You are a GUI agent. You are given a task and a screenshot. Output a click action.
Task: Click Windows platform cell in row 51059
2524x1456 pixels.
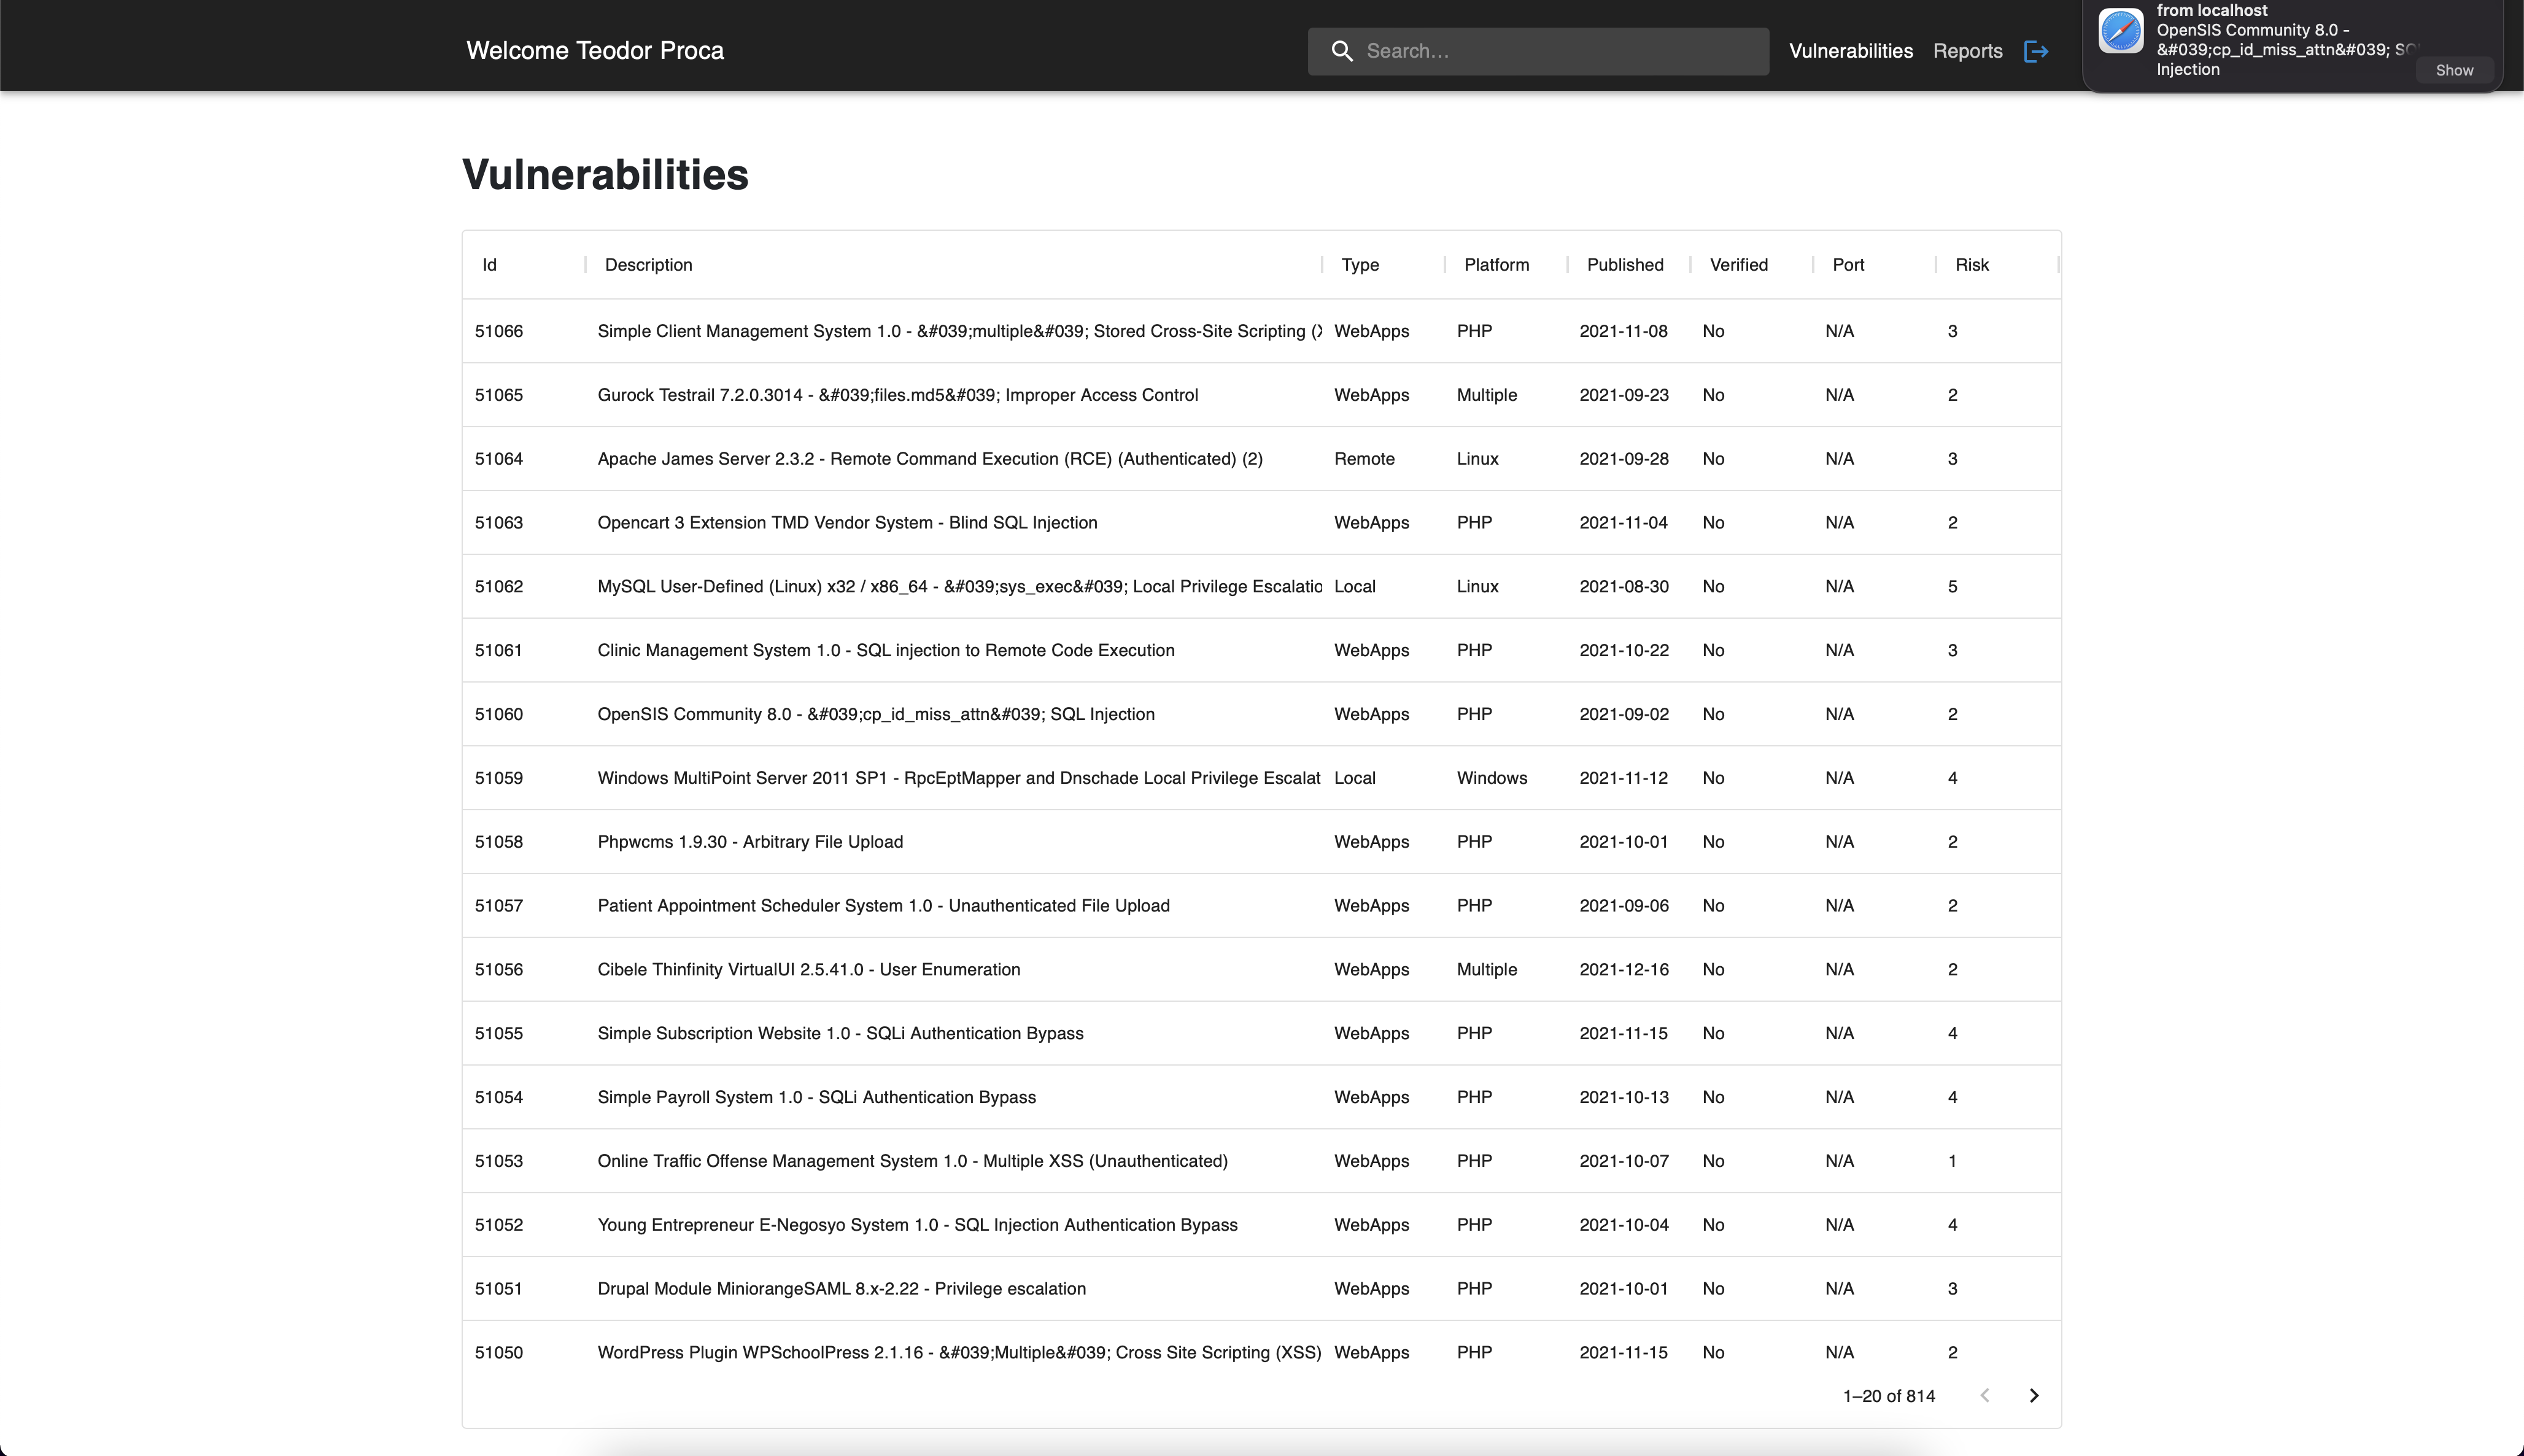coord(1492,778)
